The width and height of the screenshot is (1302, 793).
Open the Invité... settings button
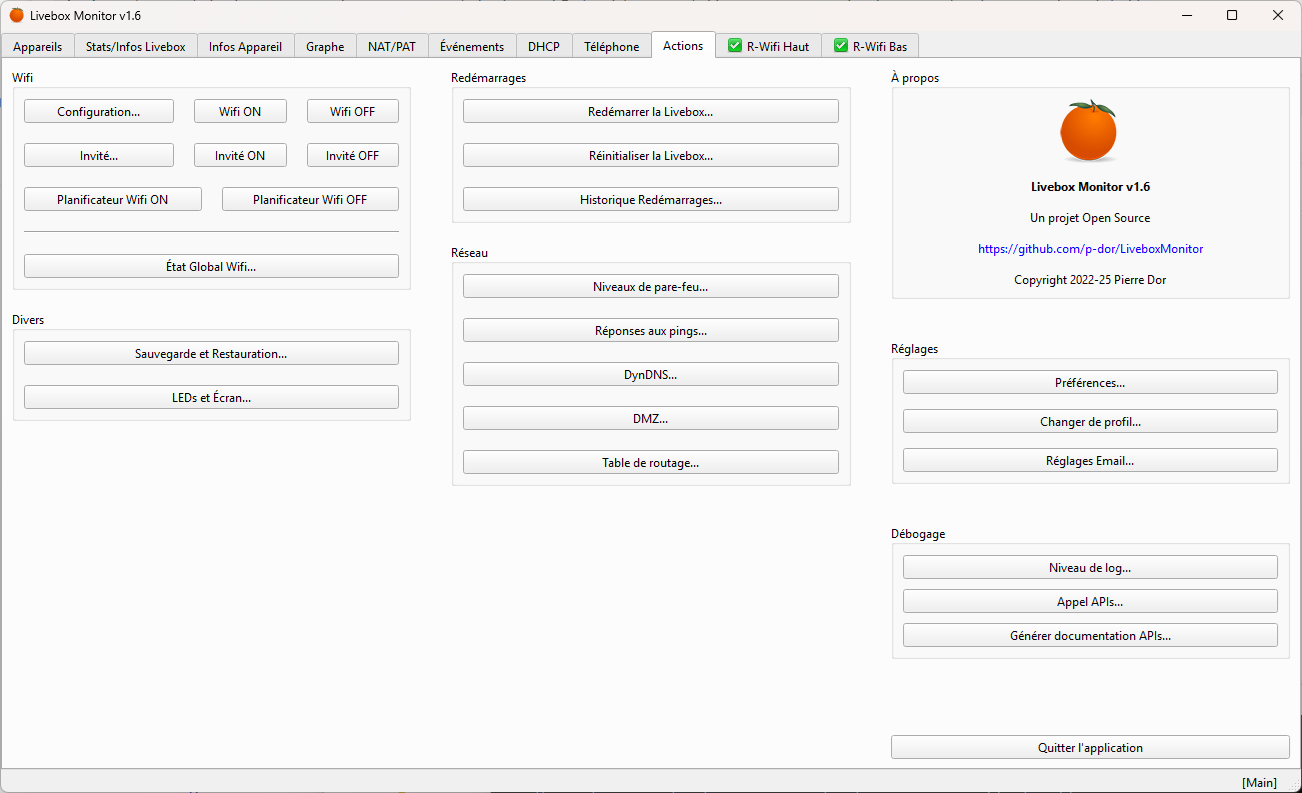99,155
